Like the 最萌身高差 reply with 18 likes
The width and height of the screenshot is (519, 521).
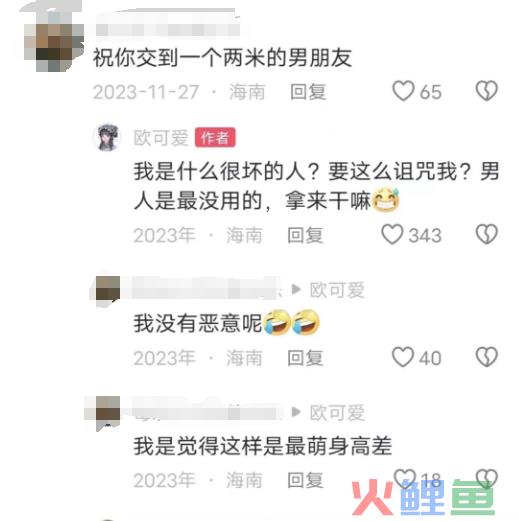click(x=404, y=479)
